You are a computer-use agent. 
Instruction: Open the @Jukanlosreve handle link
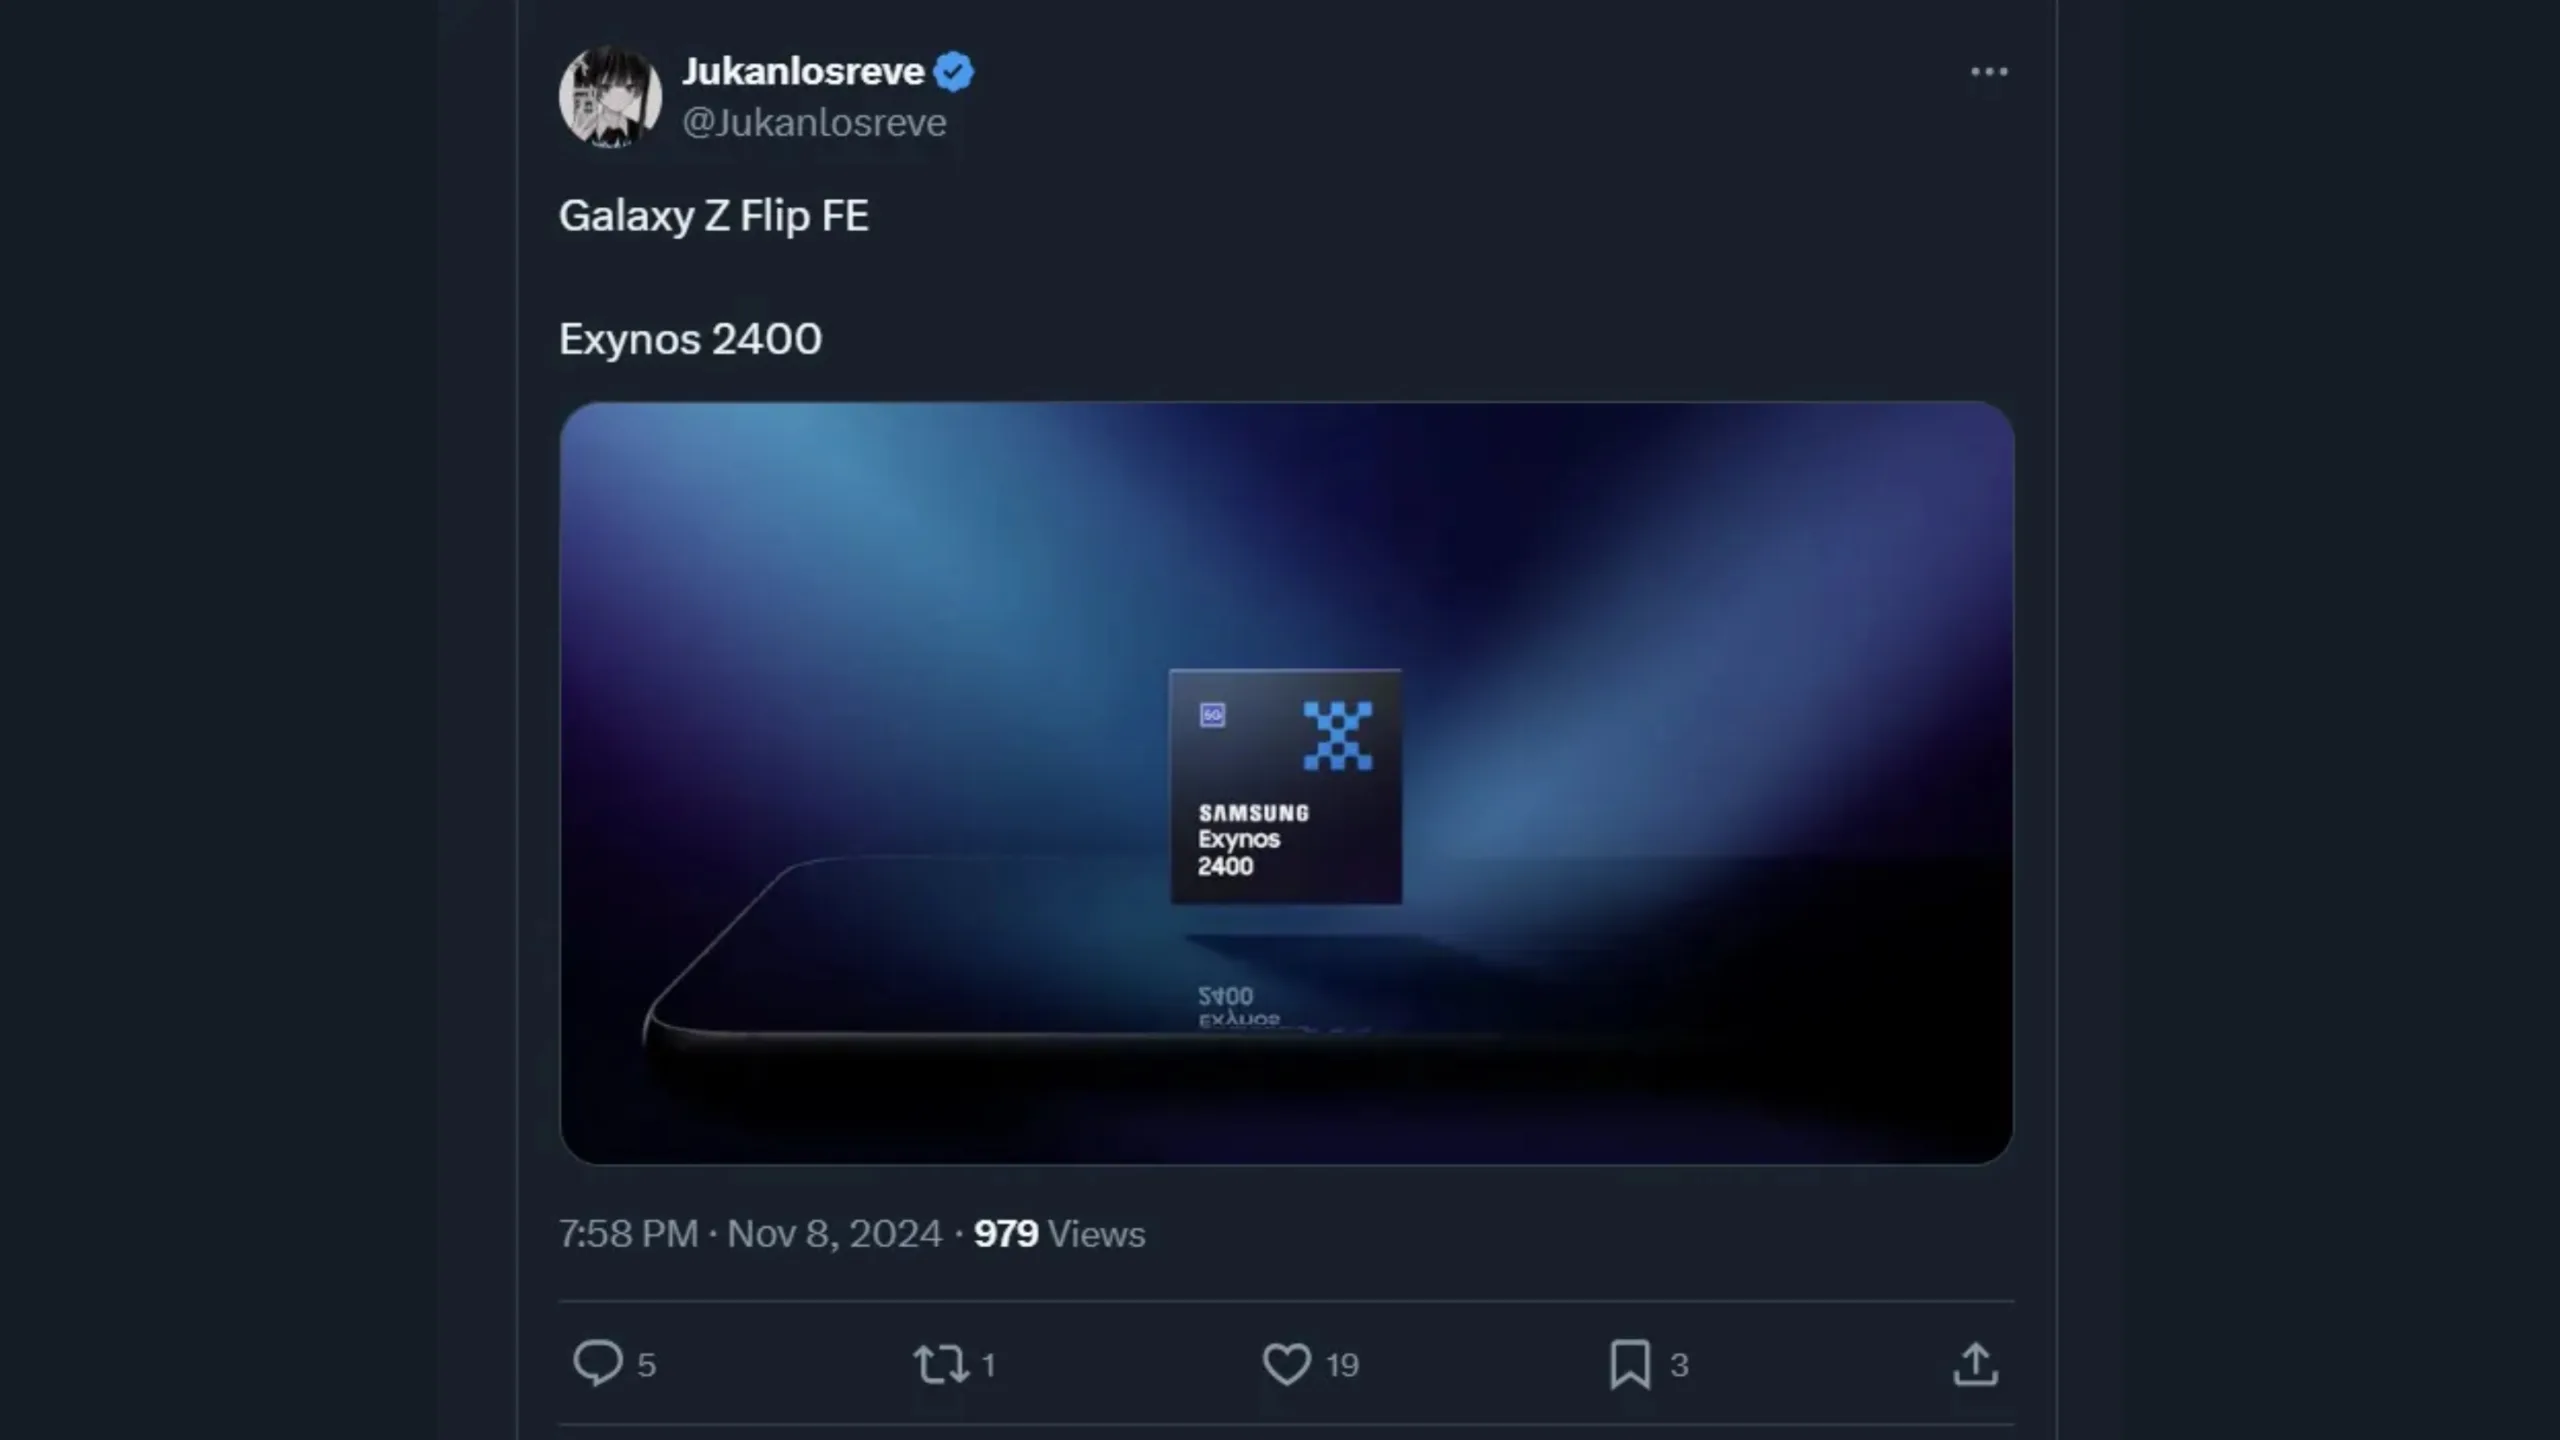[x=814, y=122]
